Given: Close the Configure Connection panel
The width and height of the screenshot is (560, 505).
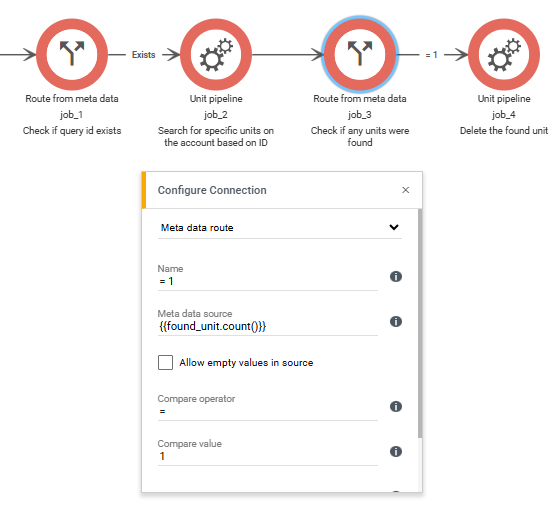Looking at the screenshot, I should [x=406, y=190].
